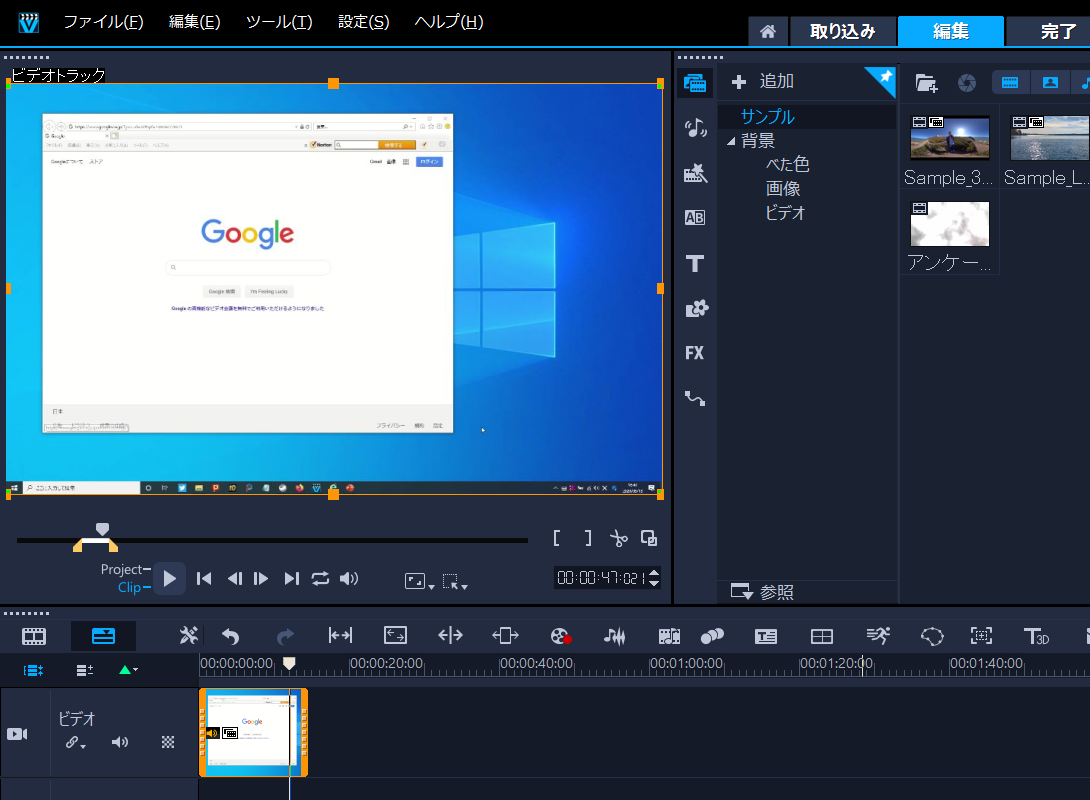Image resolution: width=1090 pixels, height=800 pixels.
Task: Split clip with the scissors icon
Action: 618,538
